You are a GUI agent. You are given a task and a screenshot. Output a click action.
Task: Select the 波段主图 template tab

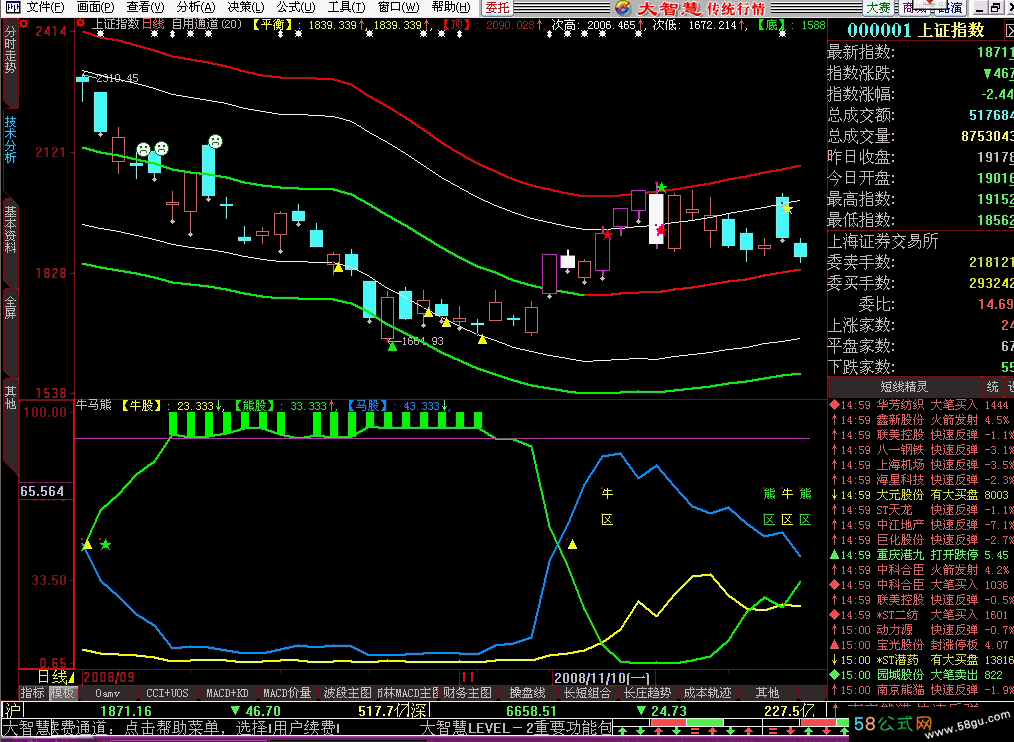[x=347, y=693]
